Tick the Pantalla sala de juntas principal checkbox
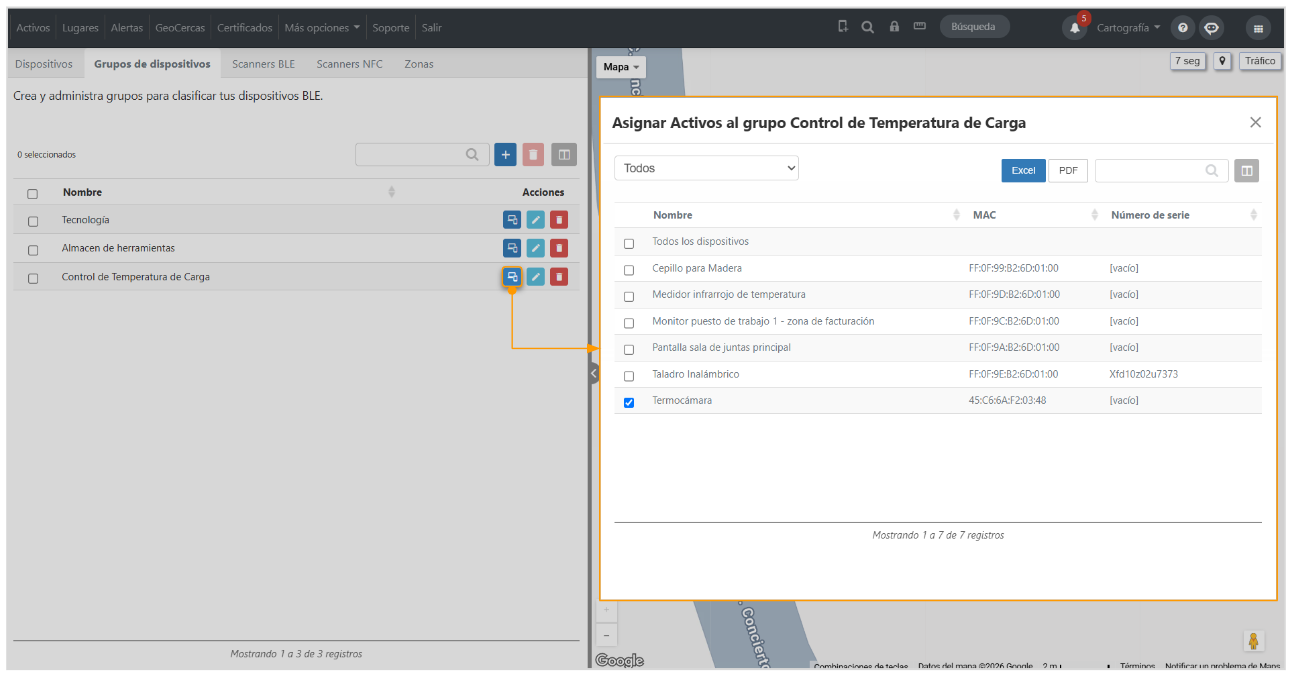This screenshot has height=675, width=1292. tap(629, 349)
